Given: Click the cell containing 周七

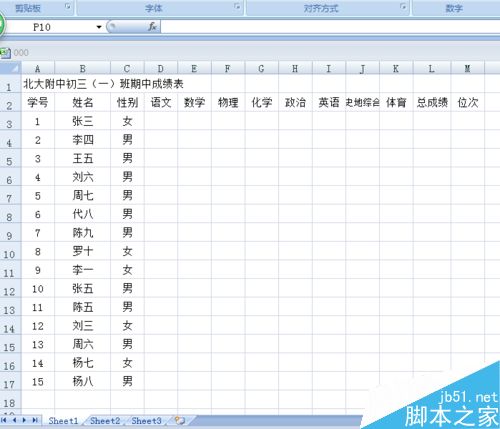Looking at the screenshot, I should point(82,195).
